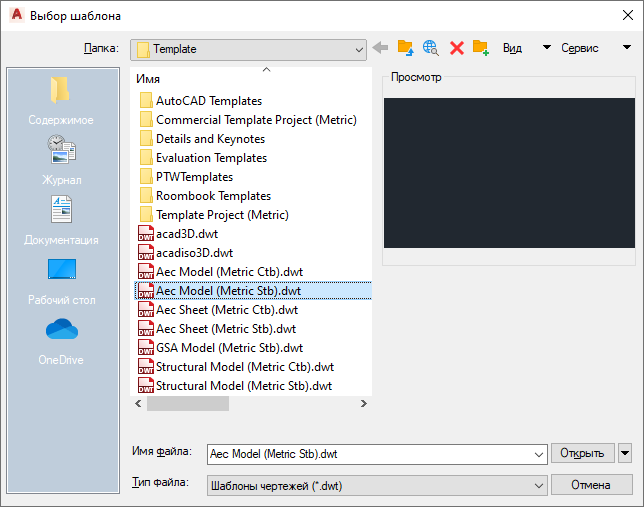Select Aec Model (Metric Stb).dwt file
Viewport: 644px width, 507px height.
(x=253, y=290)
